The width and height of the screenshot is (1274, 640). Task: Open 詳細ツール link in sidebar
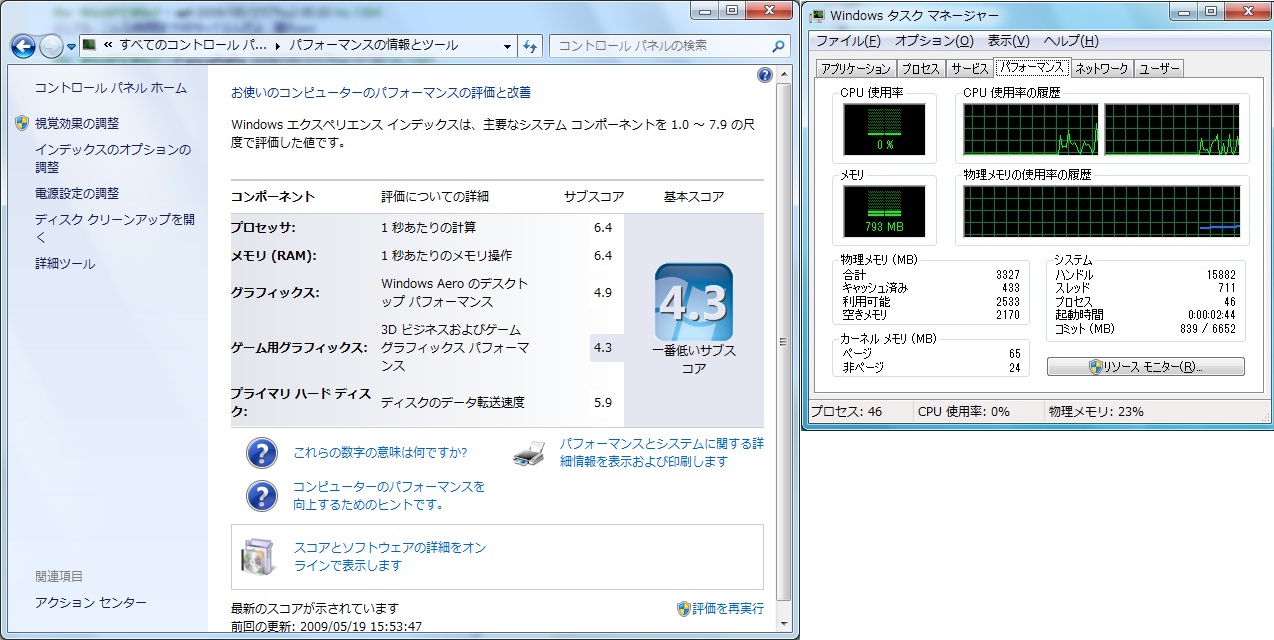pos(65,264)
